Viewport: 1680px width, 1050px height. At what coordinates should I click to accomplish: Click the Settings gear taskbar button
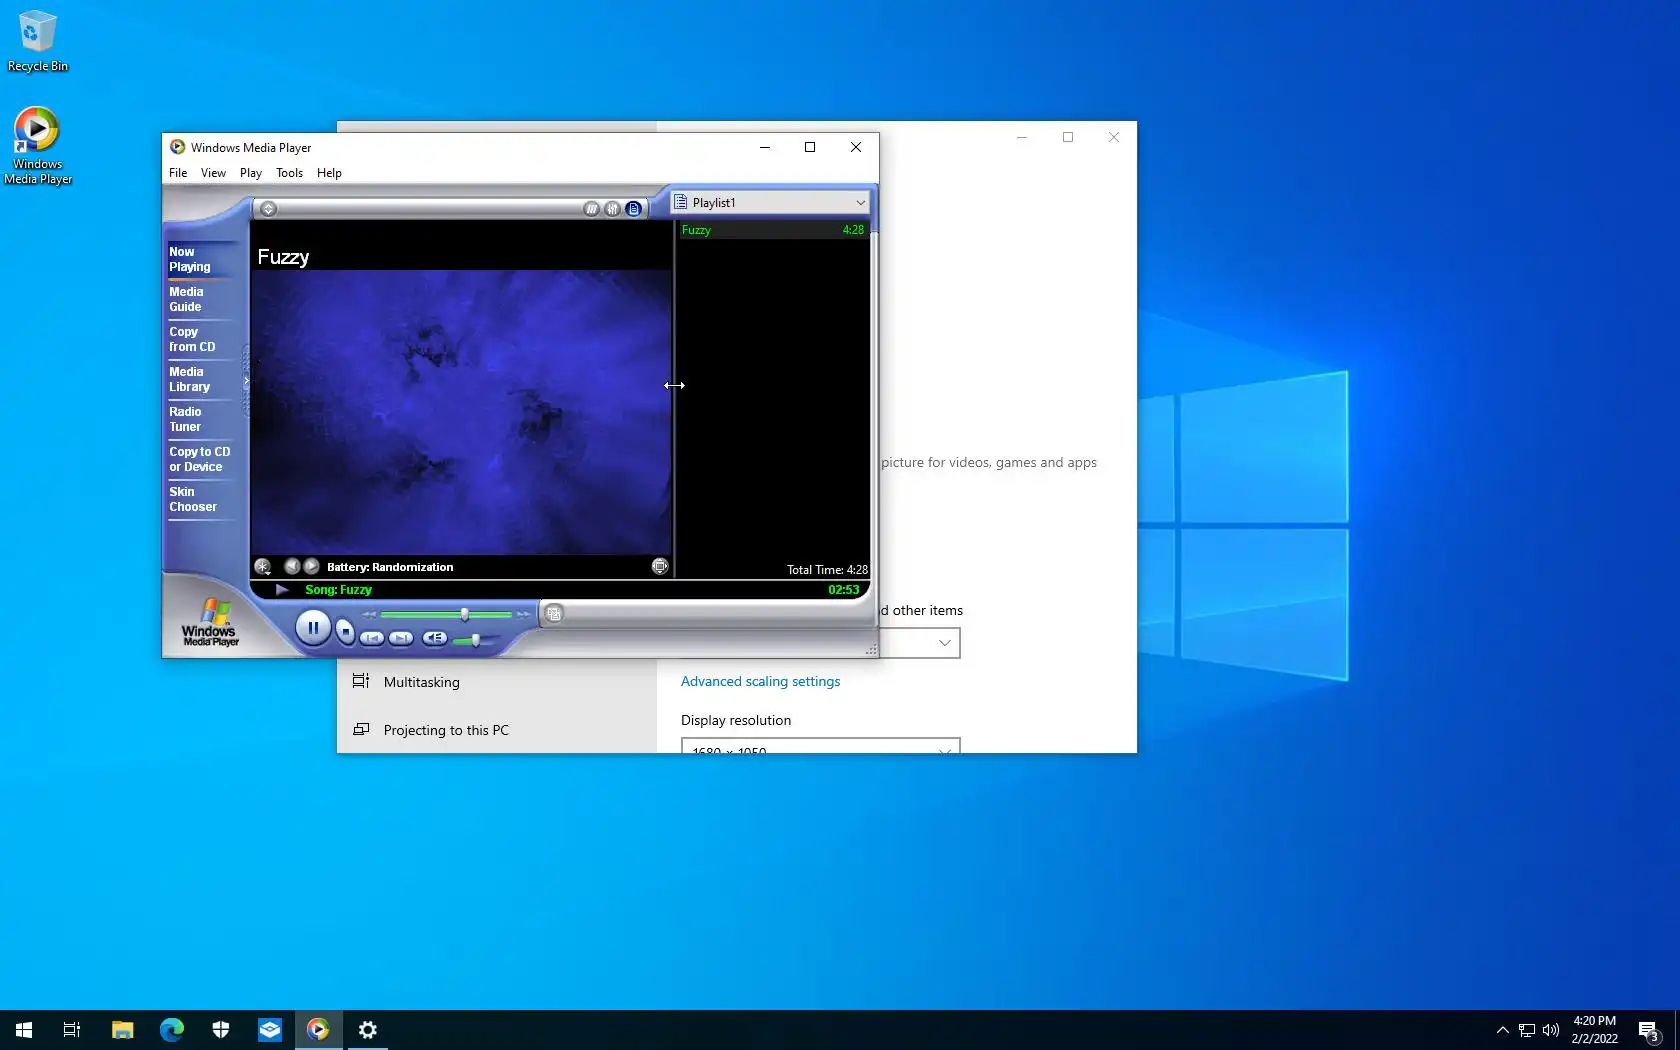pyautogui.click(x=367, y=1030)
